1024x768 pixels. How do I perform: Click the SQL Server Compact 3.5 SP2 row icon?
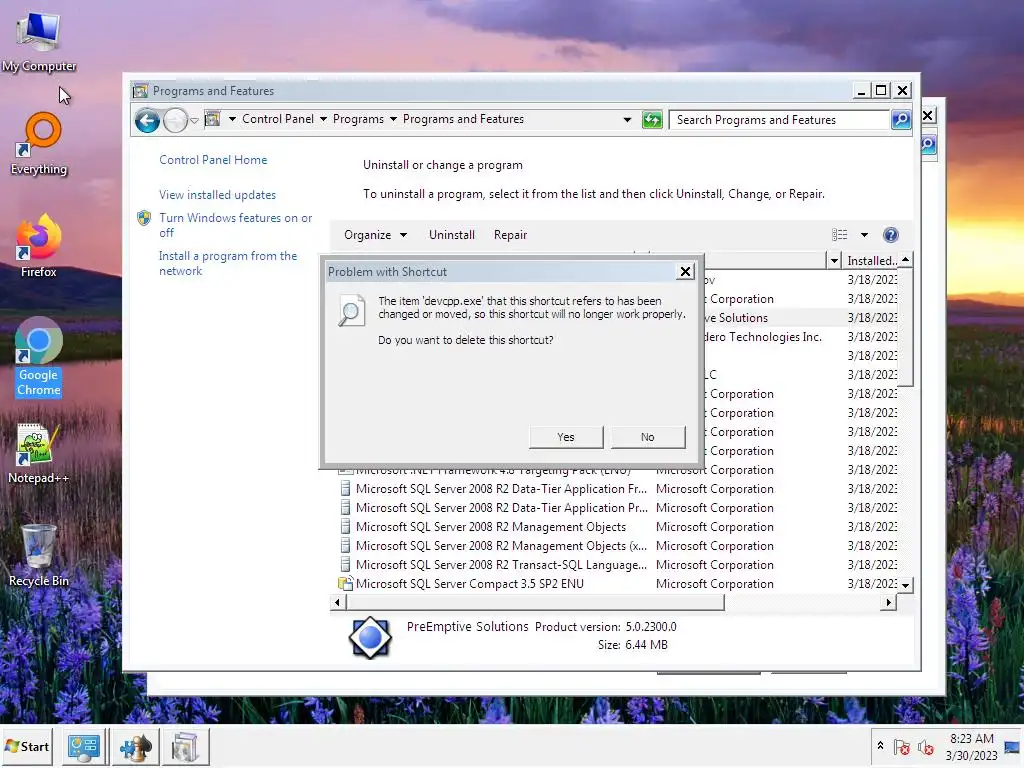(345, 583)
